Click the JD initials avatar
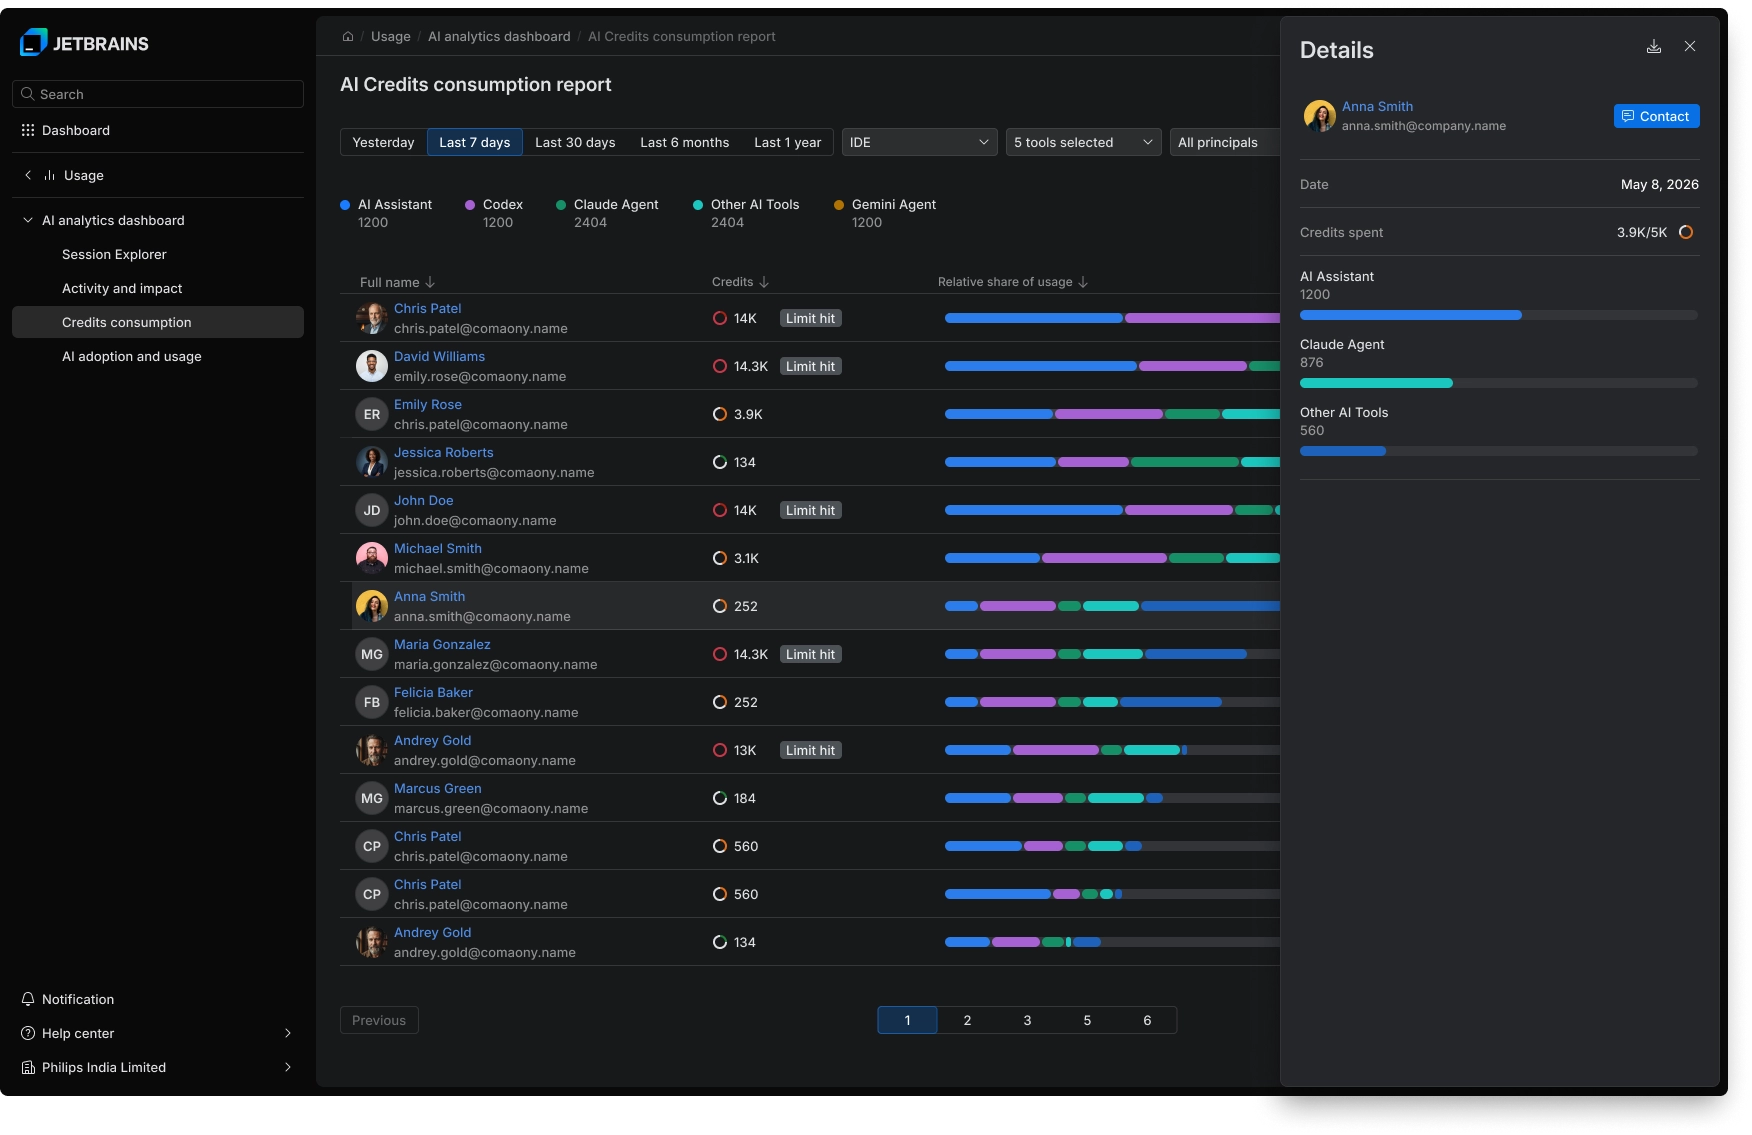Screen dimensions: 1752x1135 [372, 510]
